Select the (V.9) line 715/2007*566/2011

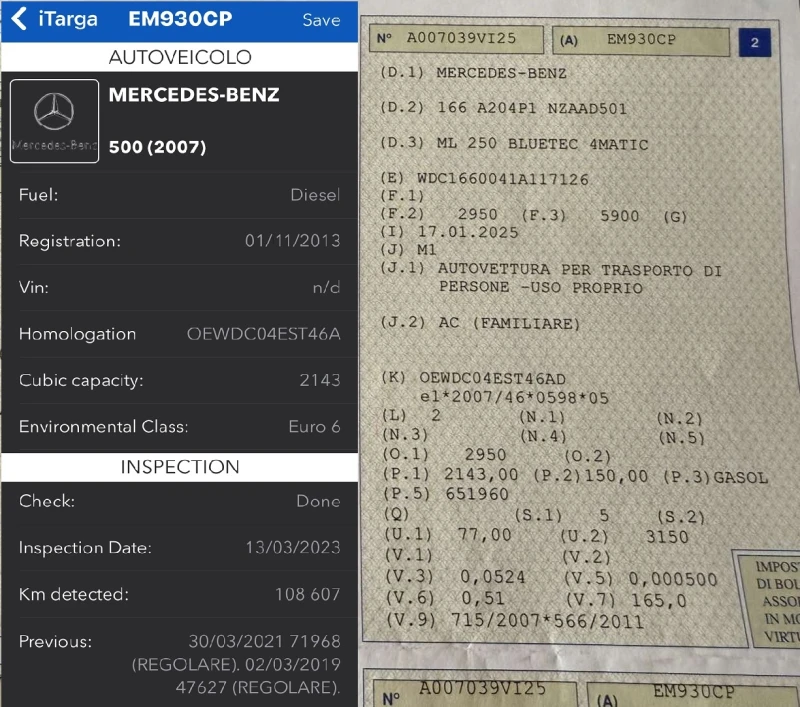pyautogui.click(x=515, y=621)
